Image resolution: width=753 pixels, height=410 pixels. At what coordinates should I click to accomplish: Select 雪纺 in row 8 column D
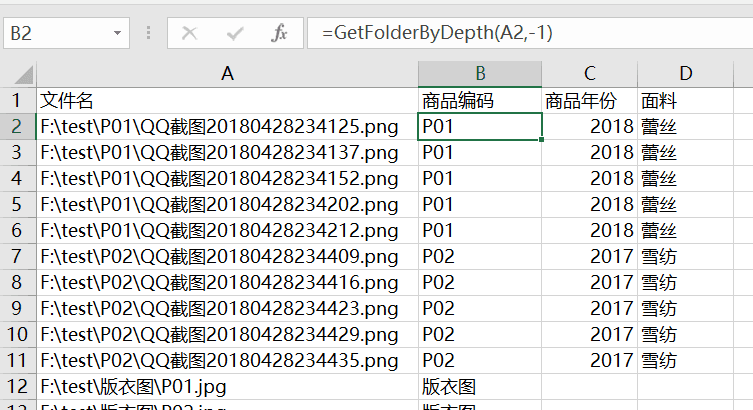pyautogui.click(x=686, y=282)
